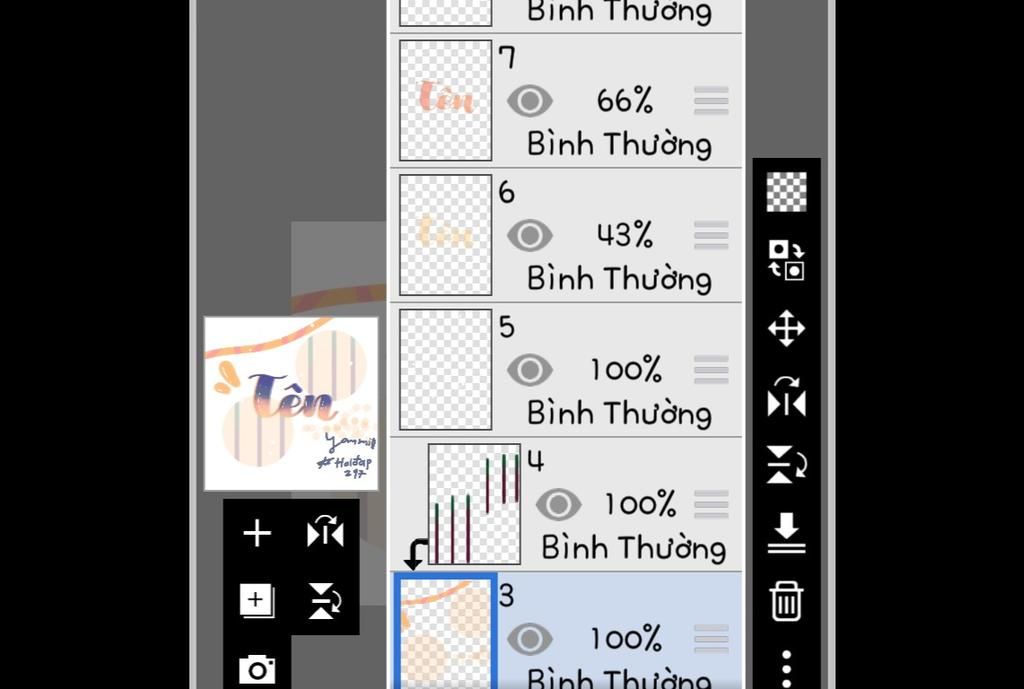Select layer 6 row in the list

point(566,235)
